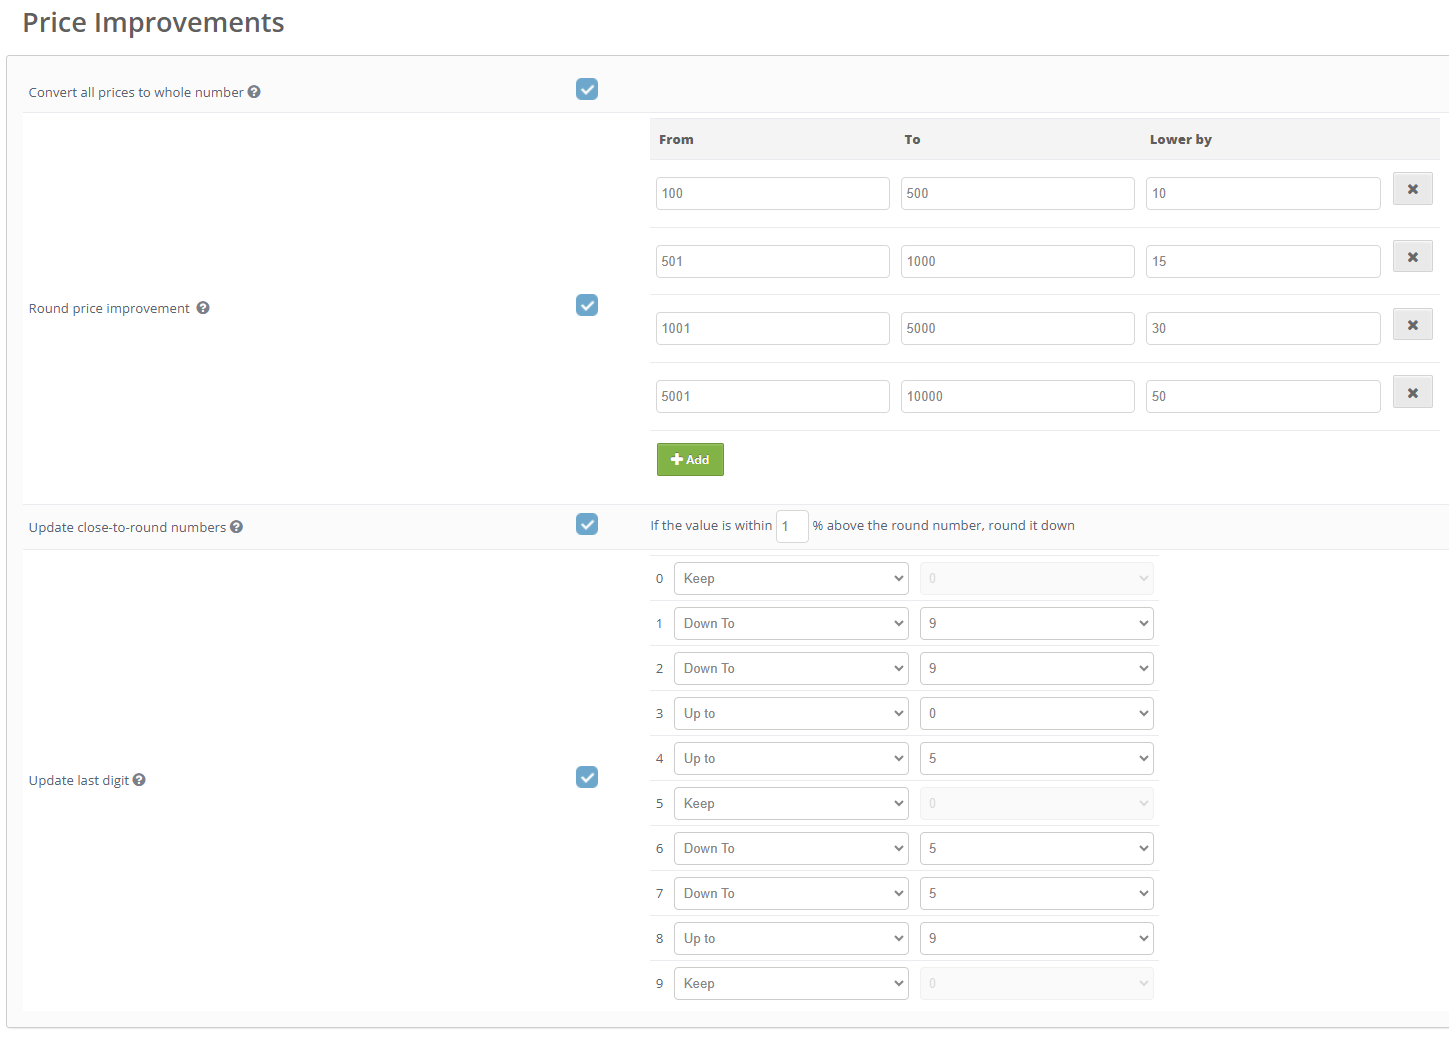This screenshot has width=1449, height=1039.
Task: Focus the Lower by field containing 30
Action: click(x=1263, y=328)
